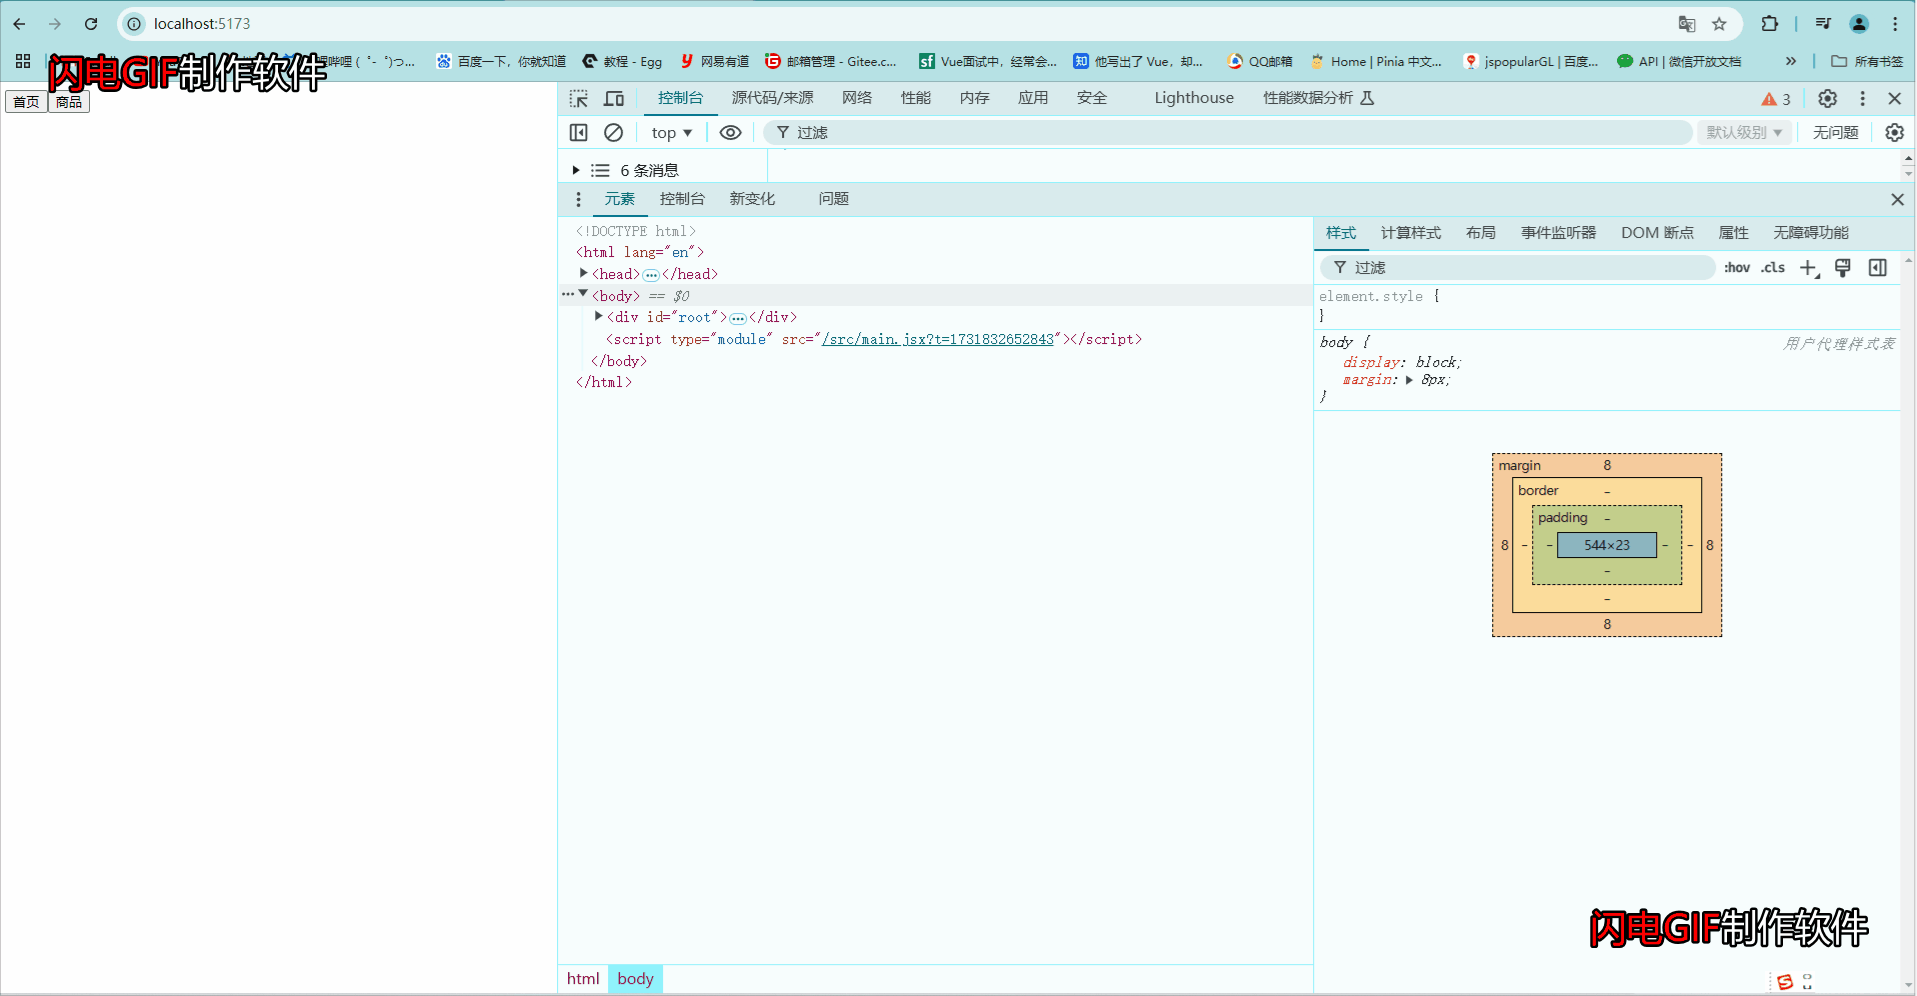Switch to the Lighthouse panel

point(1192,98)
